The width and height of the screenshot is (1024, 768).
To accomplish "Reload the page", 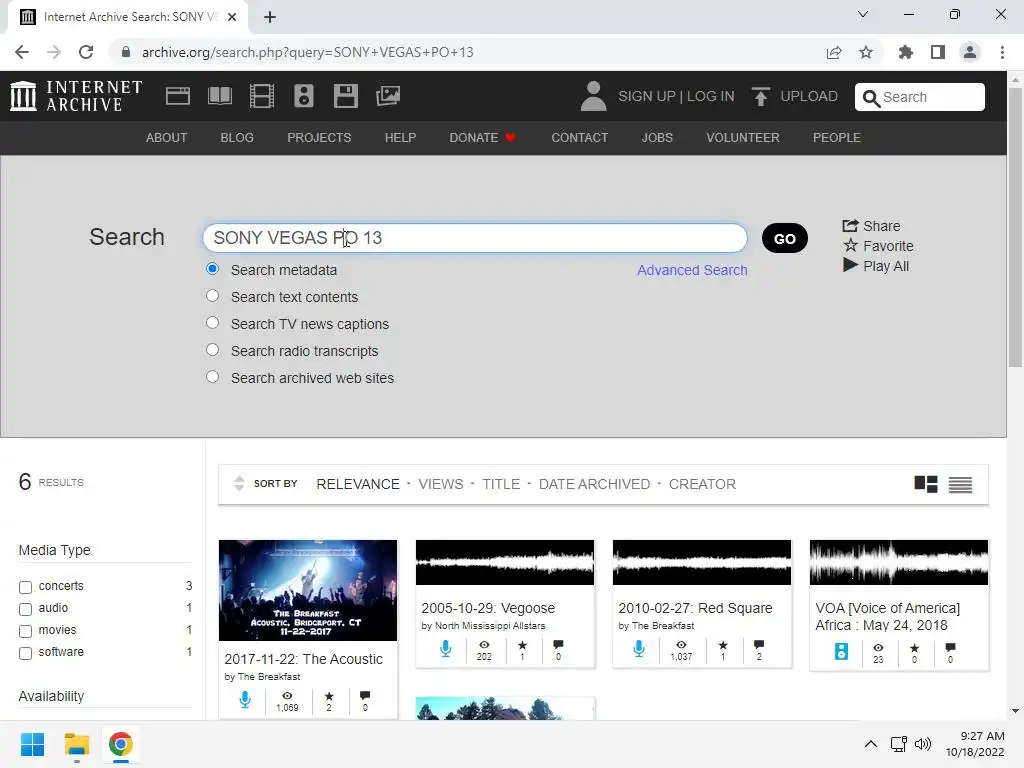I will [86, 52].
